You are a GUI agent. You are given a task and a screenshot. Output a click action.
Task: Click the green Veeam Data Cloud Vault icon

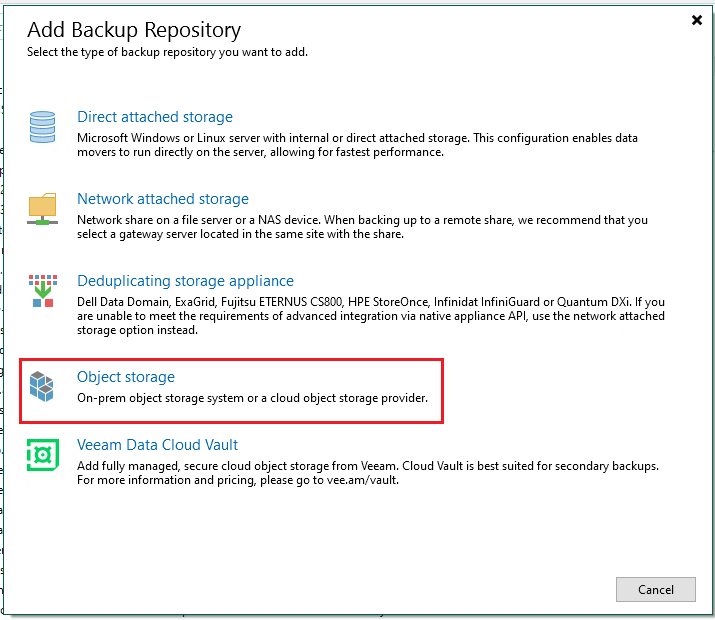click(x=43, y=455)
